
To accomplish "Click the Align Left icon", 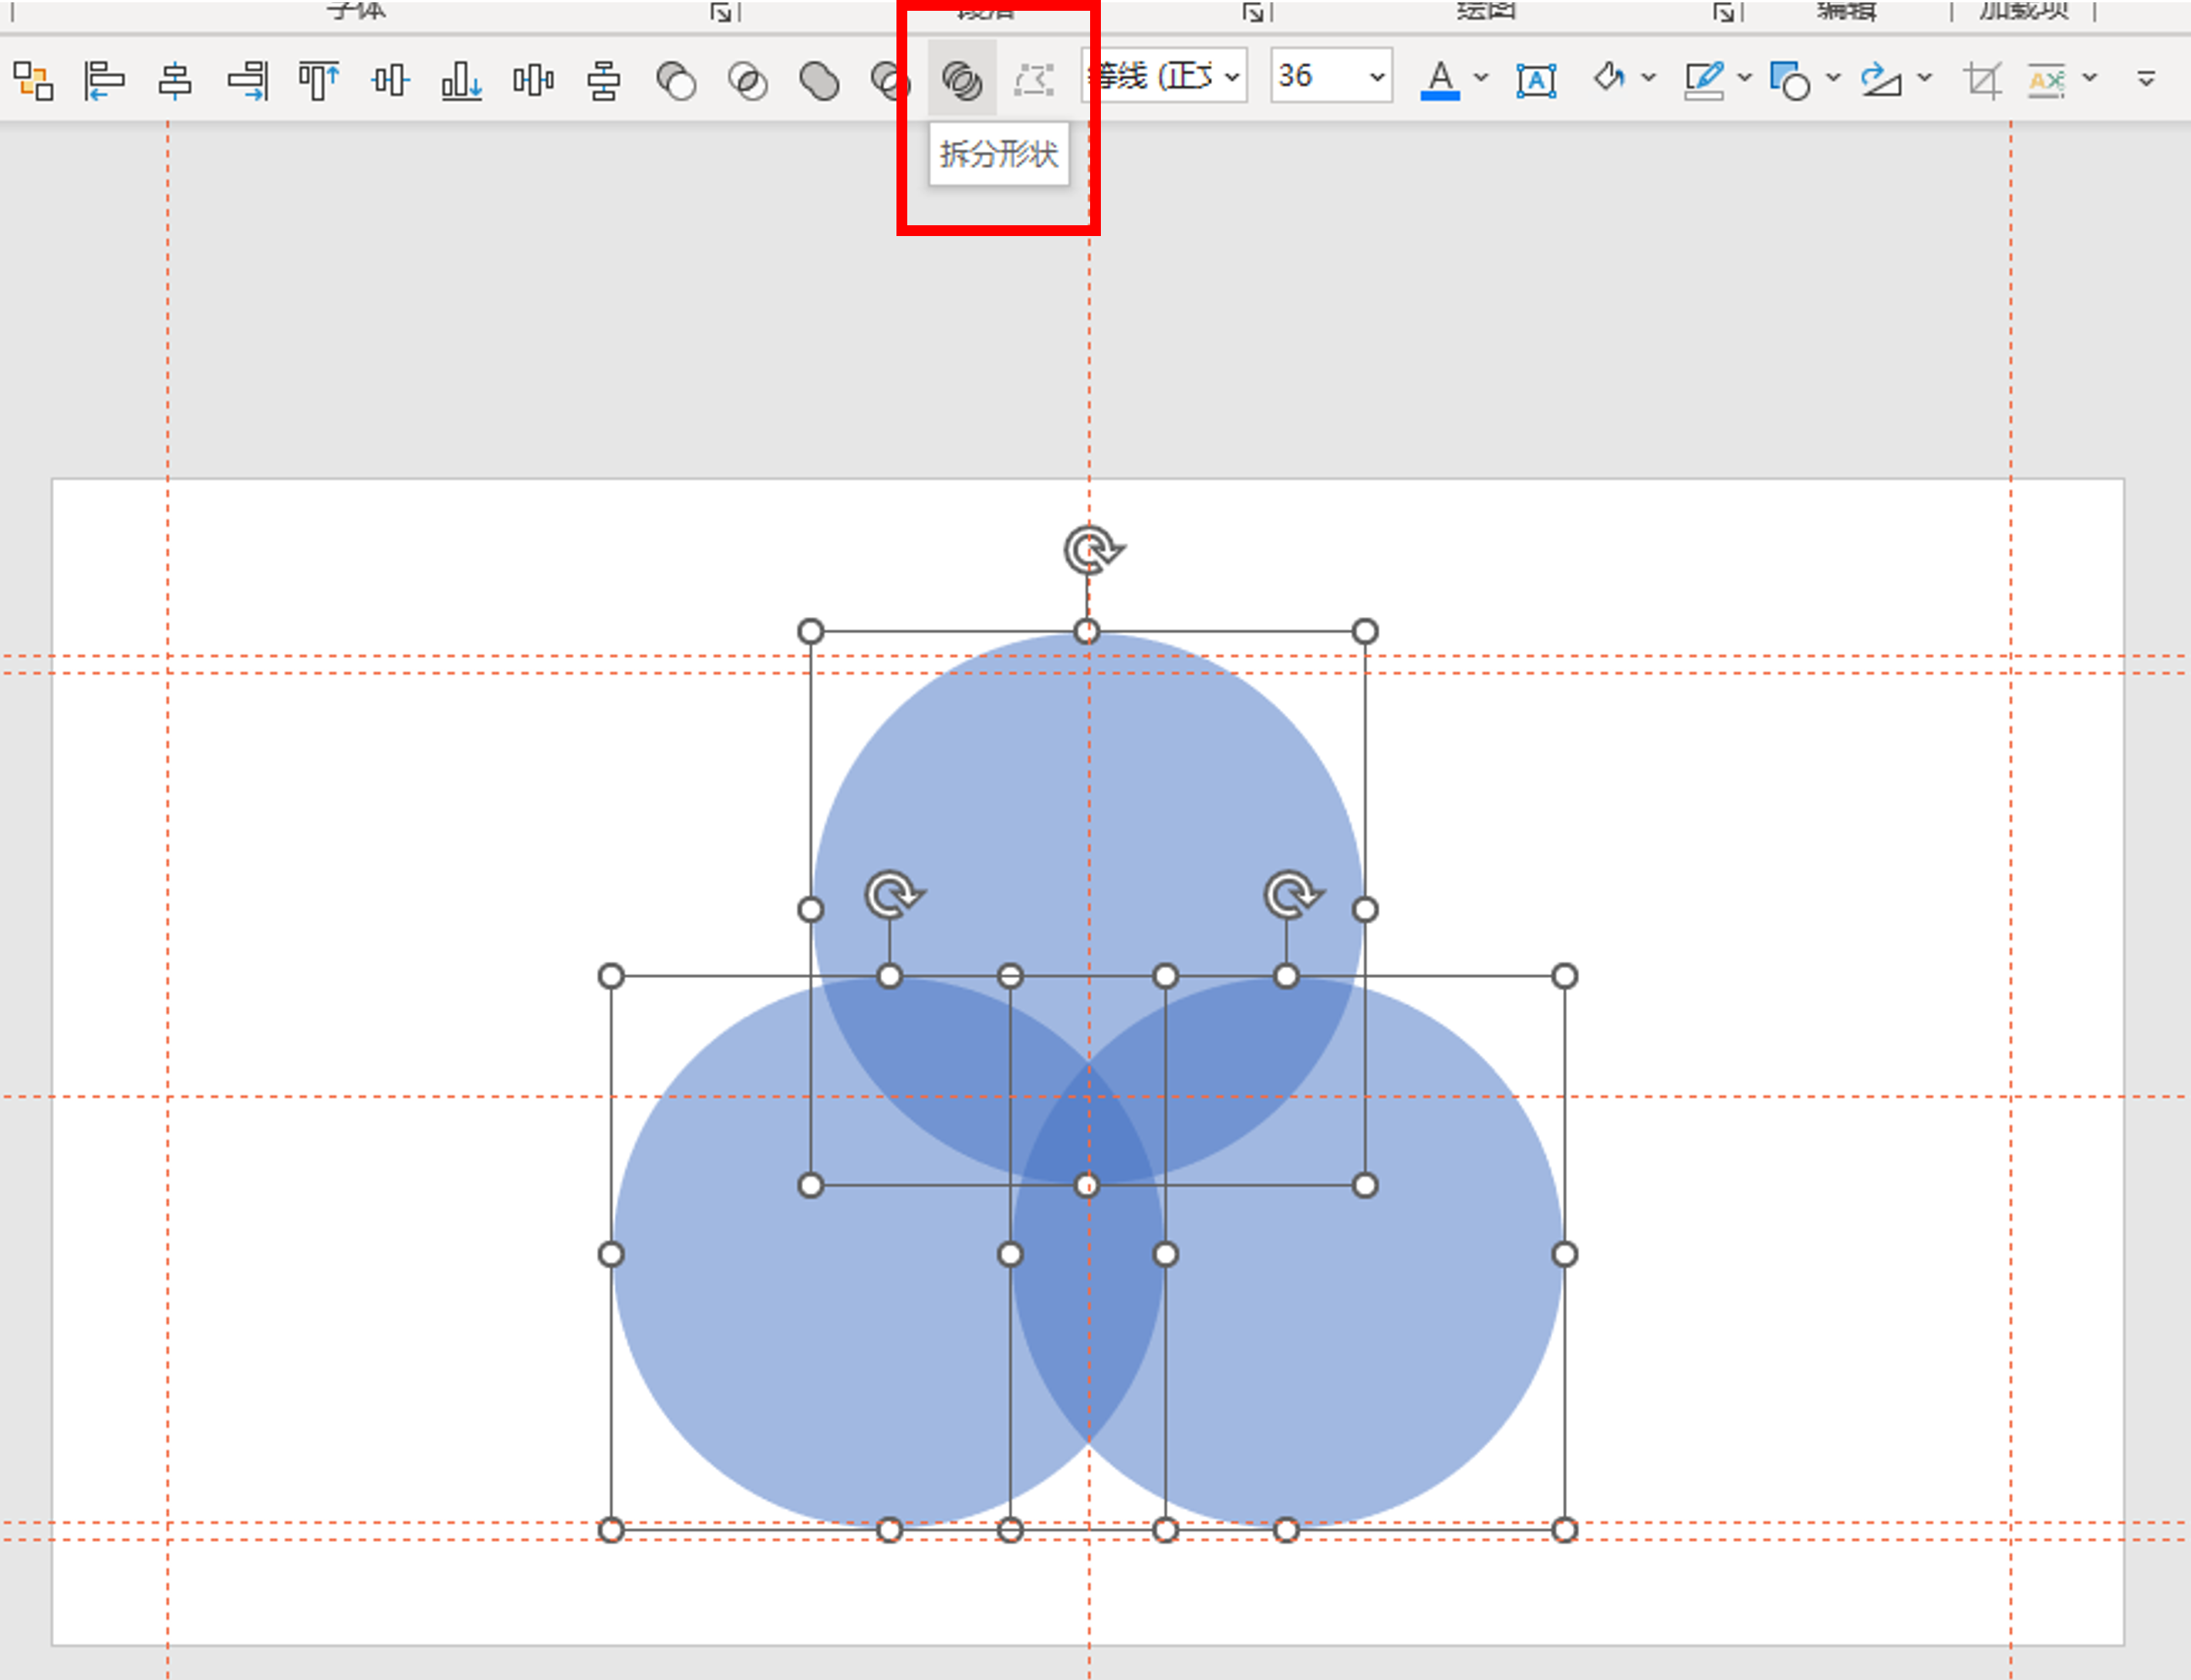I will point(104,79).
